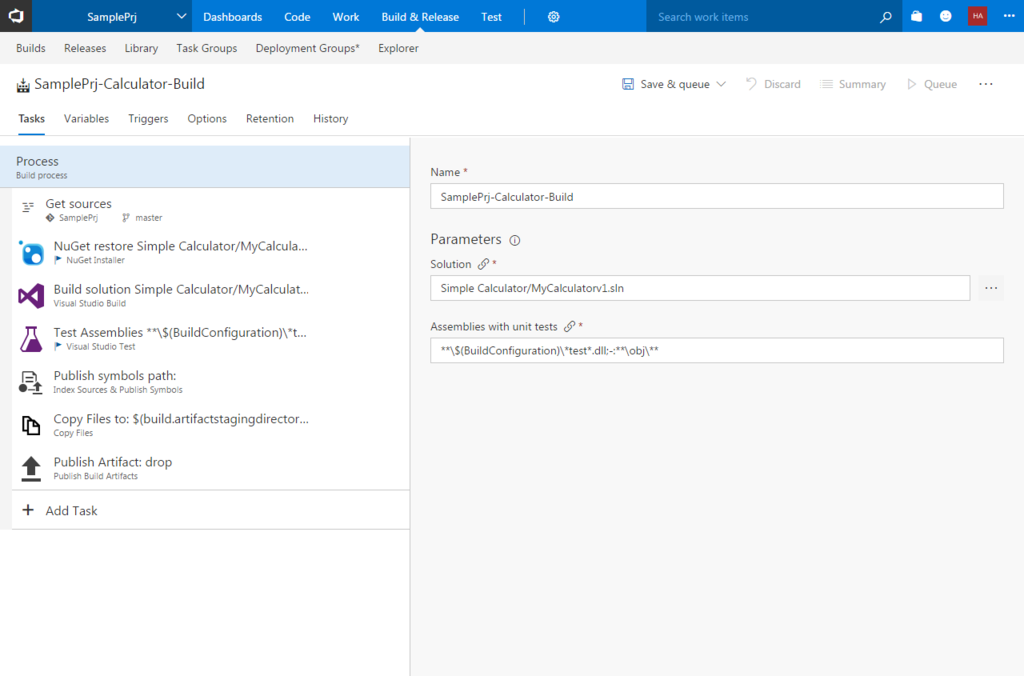
Task: Click the Save & queue button
Action: coord(667,84)
